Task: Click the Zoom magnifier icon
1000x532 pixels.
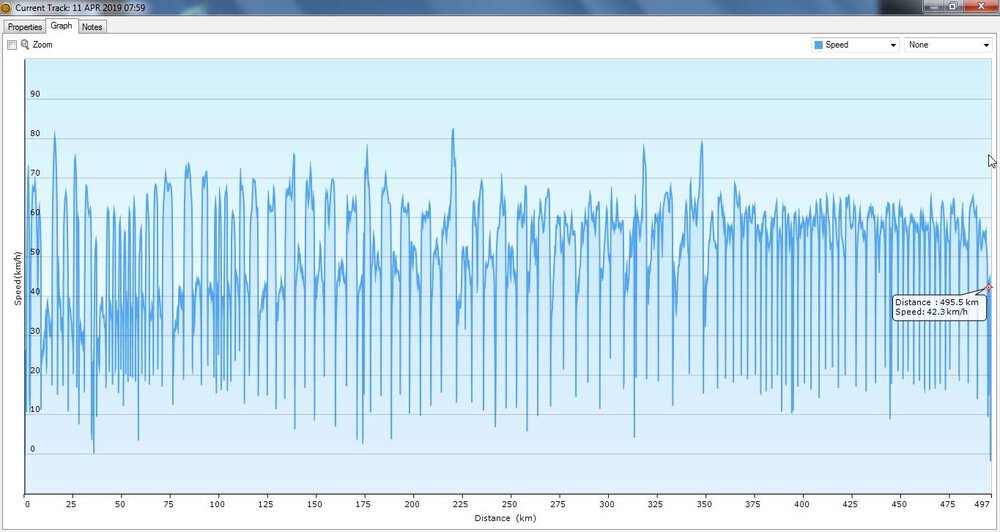Action: (x=25, y=45)
